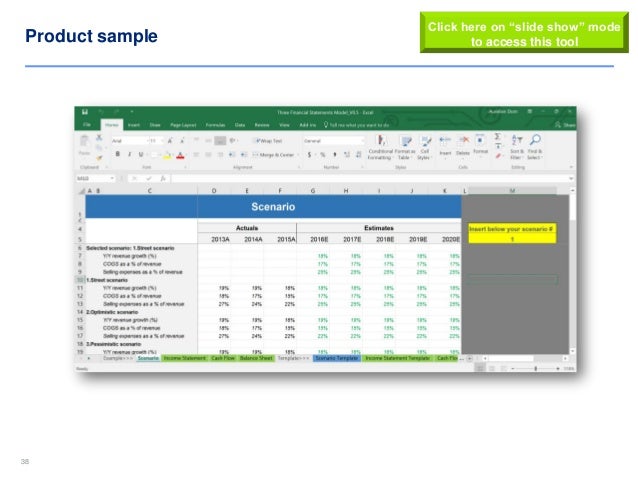
Task: Open the Income Statement Template sheet tab
Action: 398,358
